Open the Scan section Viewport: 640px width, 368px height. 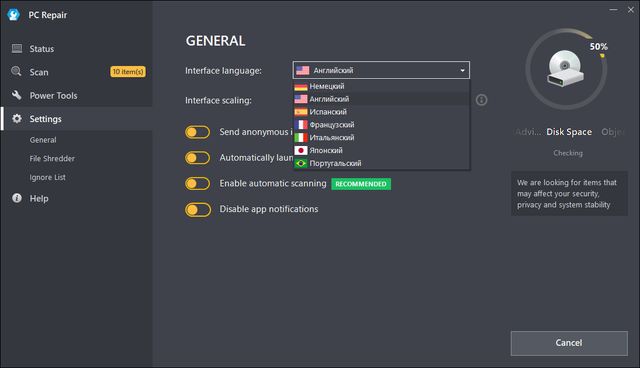coord(77,72)
